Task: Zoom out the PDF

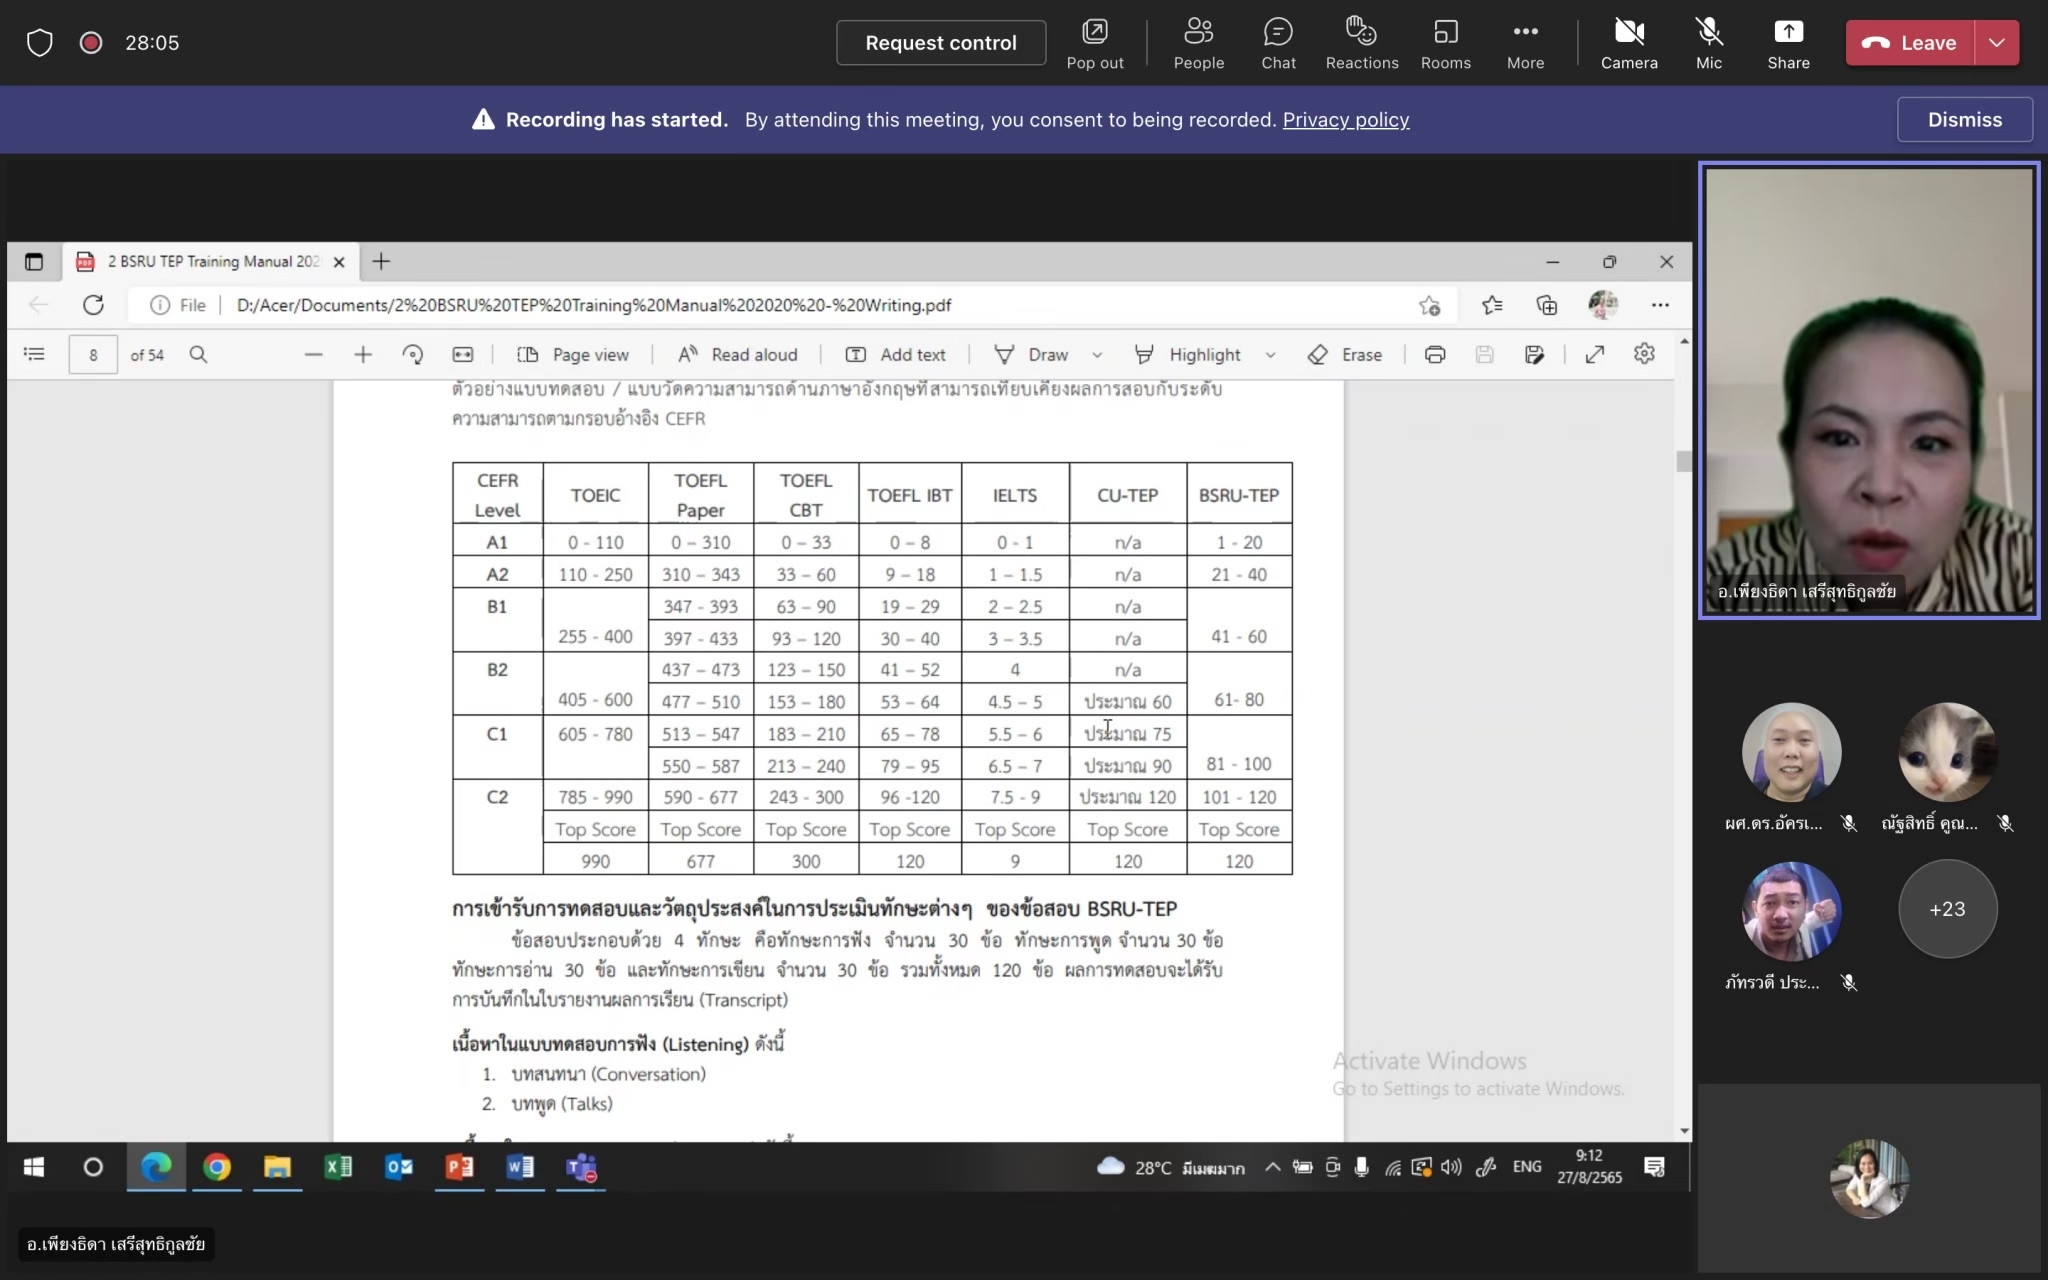Action: tap(313, 354)
